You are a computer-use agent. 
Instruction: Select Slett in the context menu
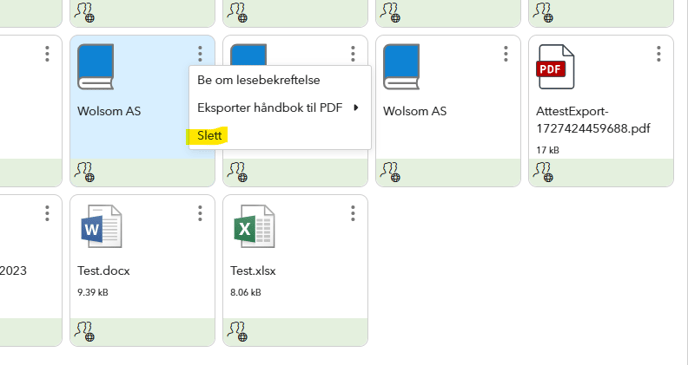209,136
